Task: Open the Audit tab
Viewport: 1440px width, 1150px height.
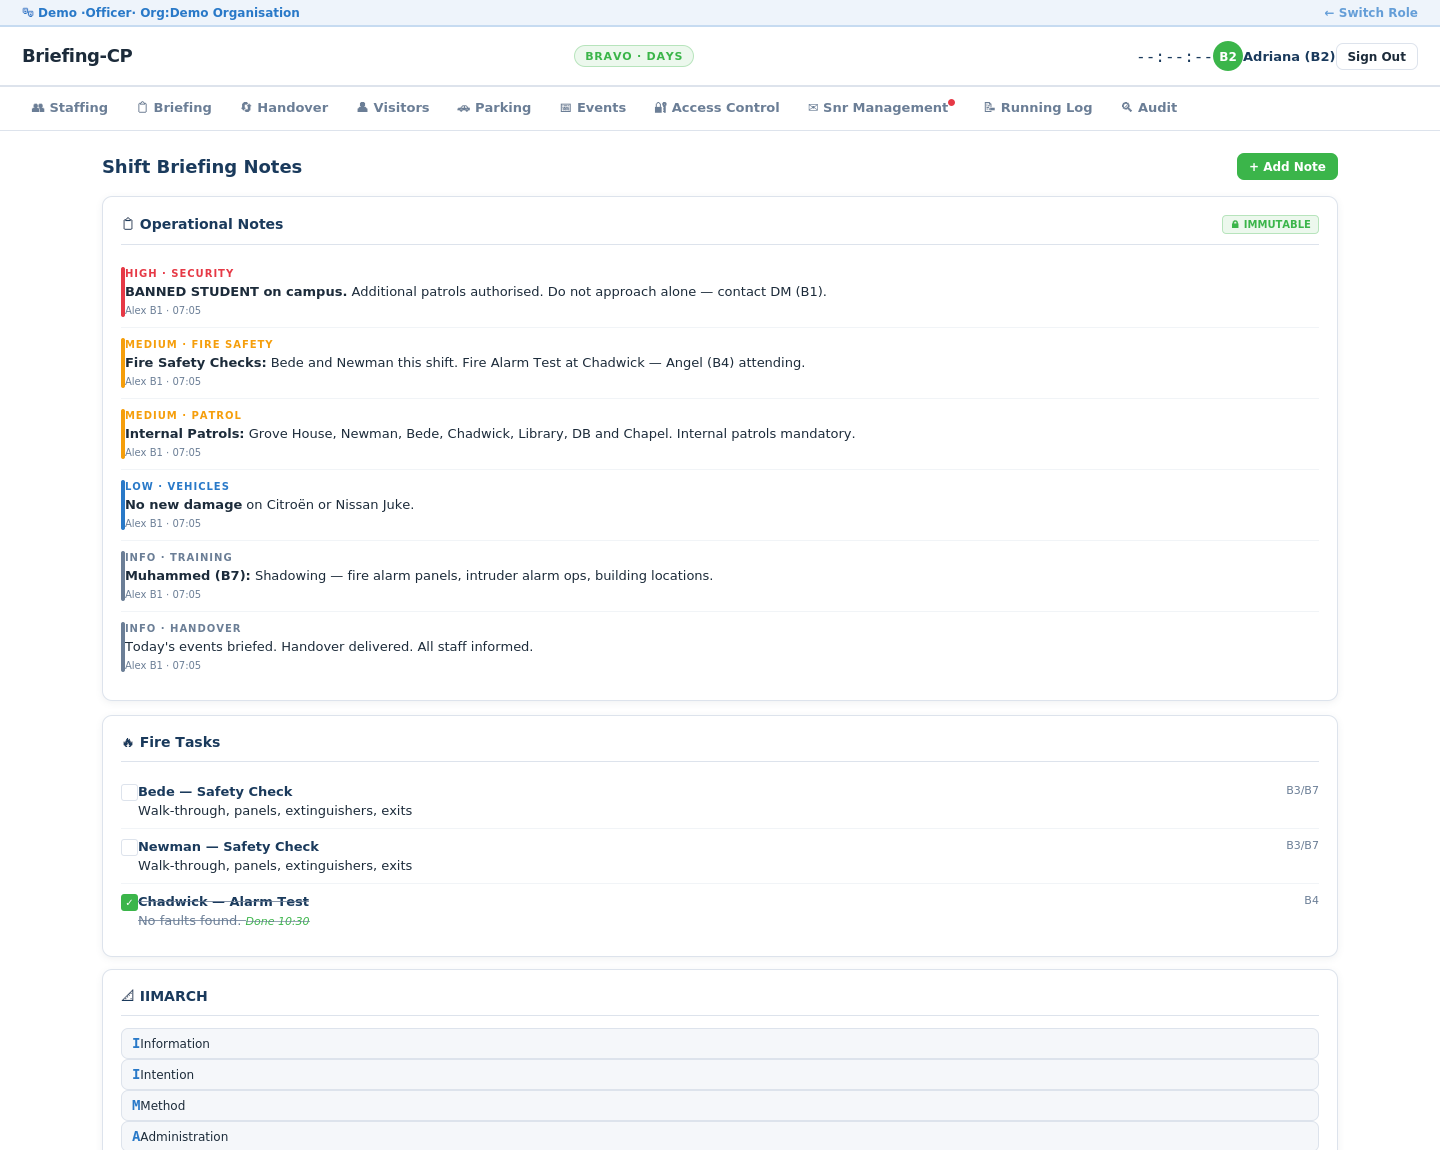Action: (x=1149, y=108)
